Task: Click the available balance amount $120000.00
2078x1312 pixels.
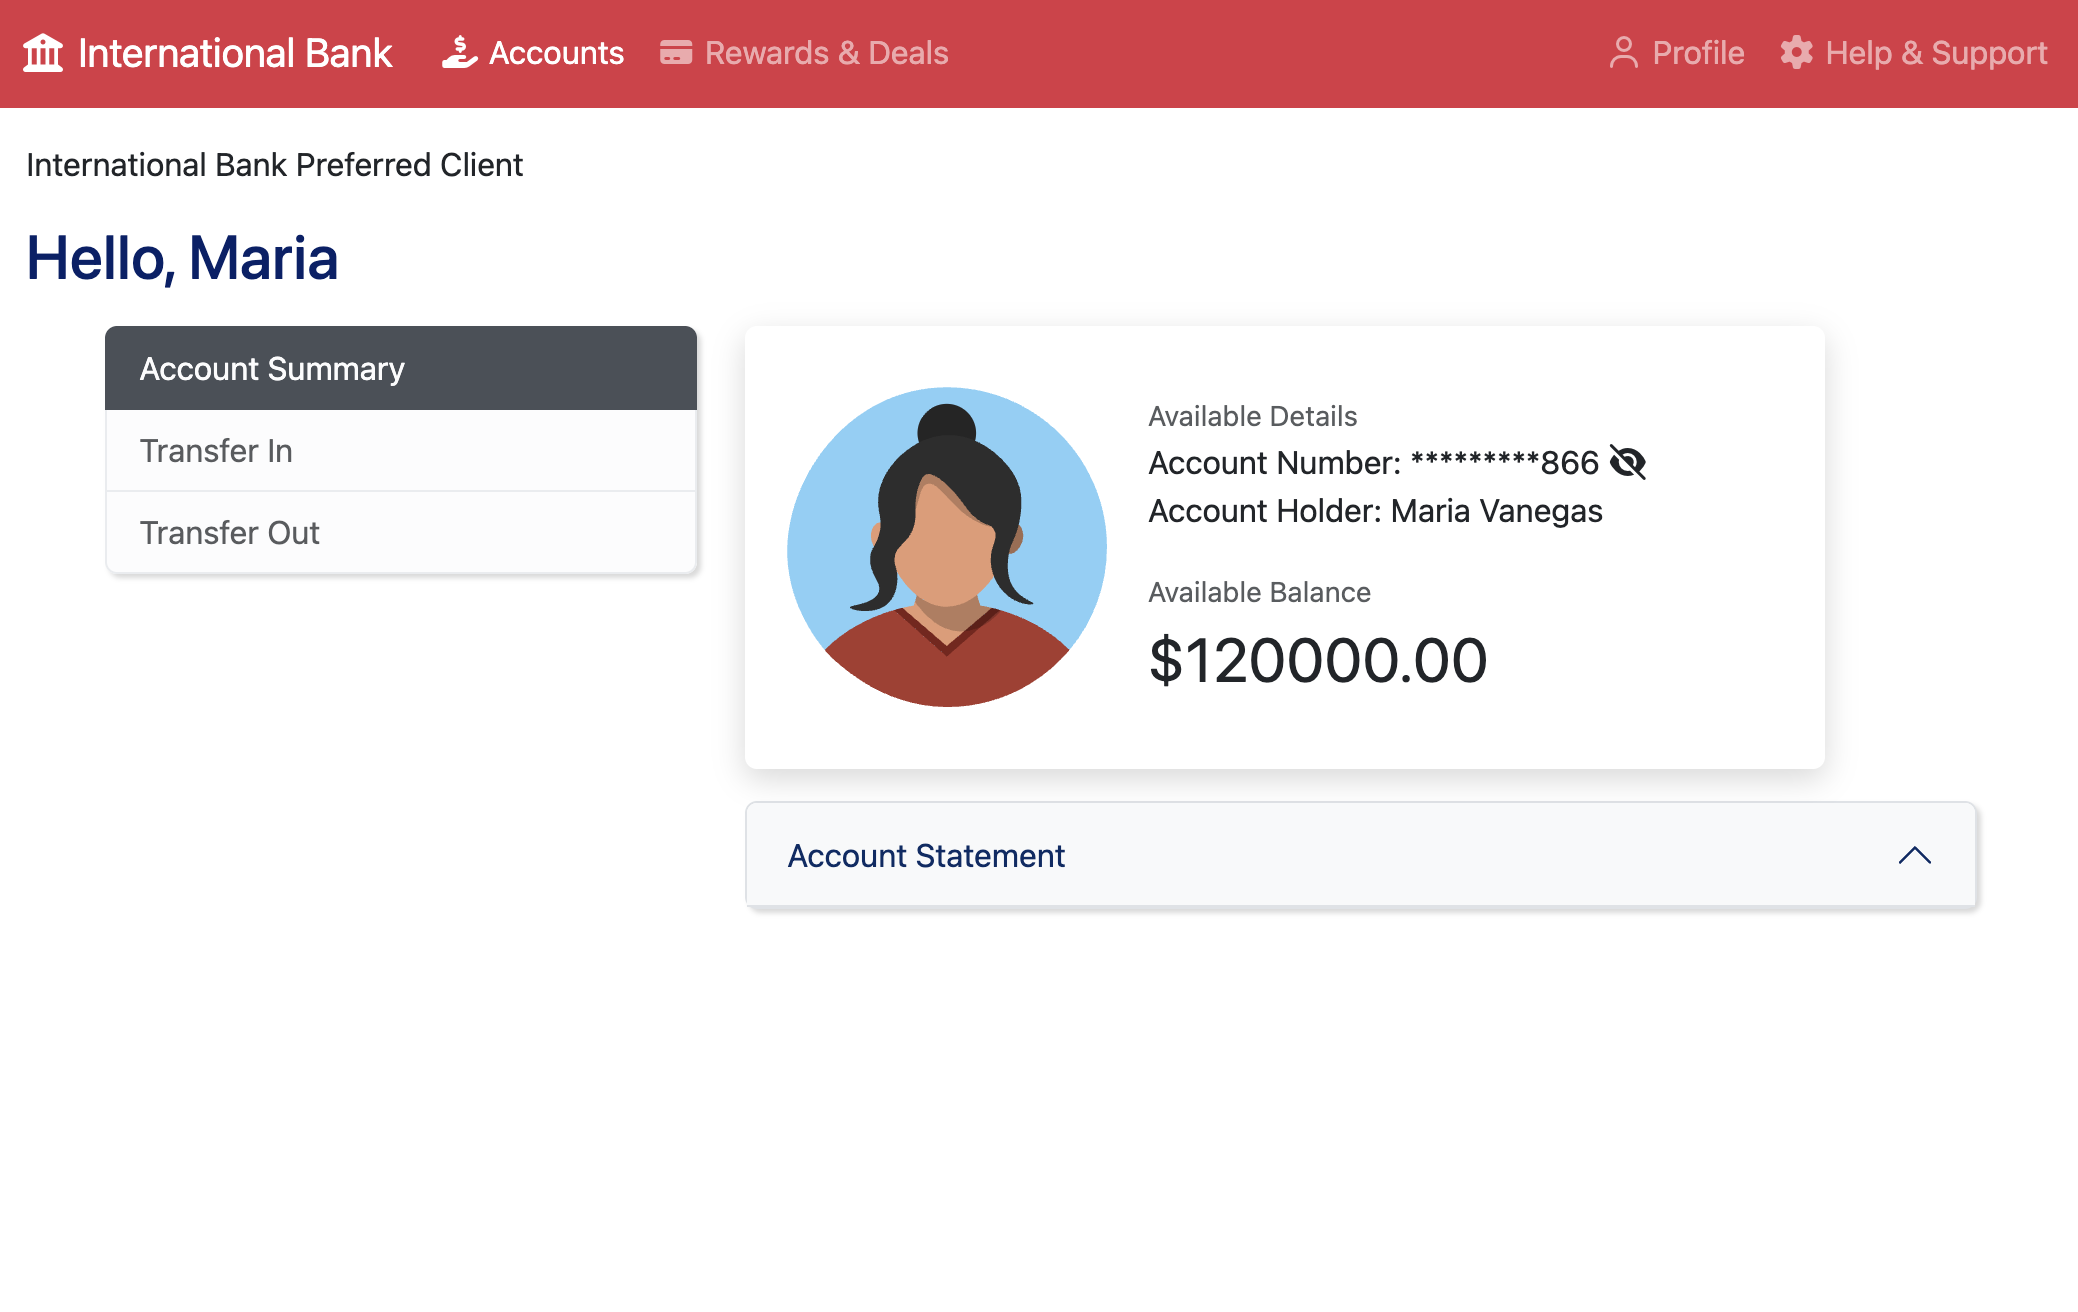Action: tap(1317, 657)
